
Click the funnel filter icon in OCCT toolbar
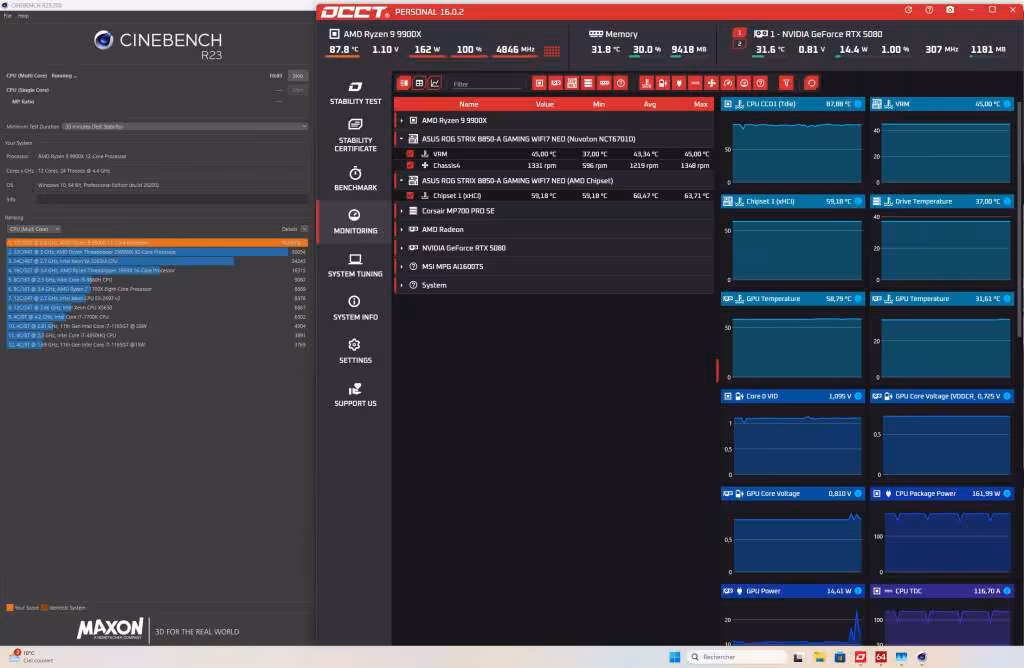(x=786, y=83)
